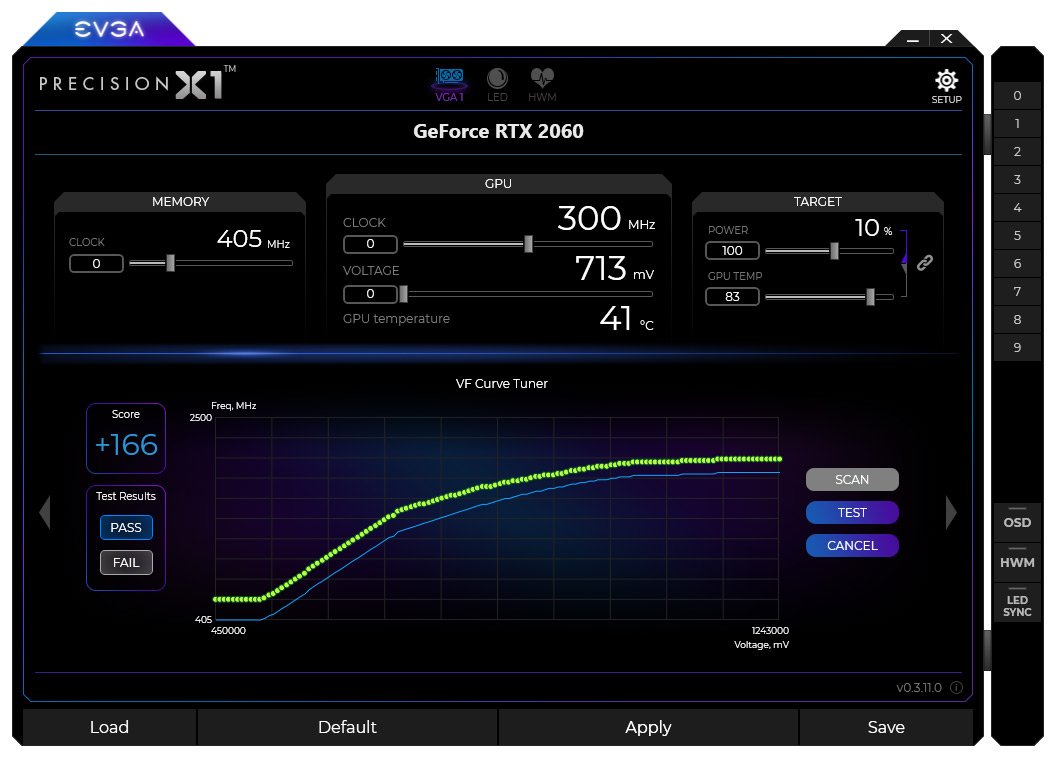Go to previous panel with left arrow
The height and width of the screenshot is (759, 1058).
pyautogui.click(x=44, y=513)
